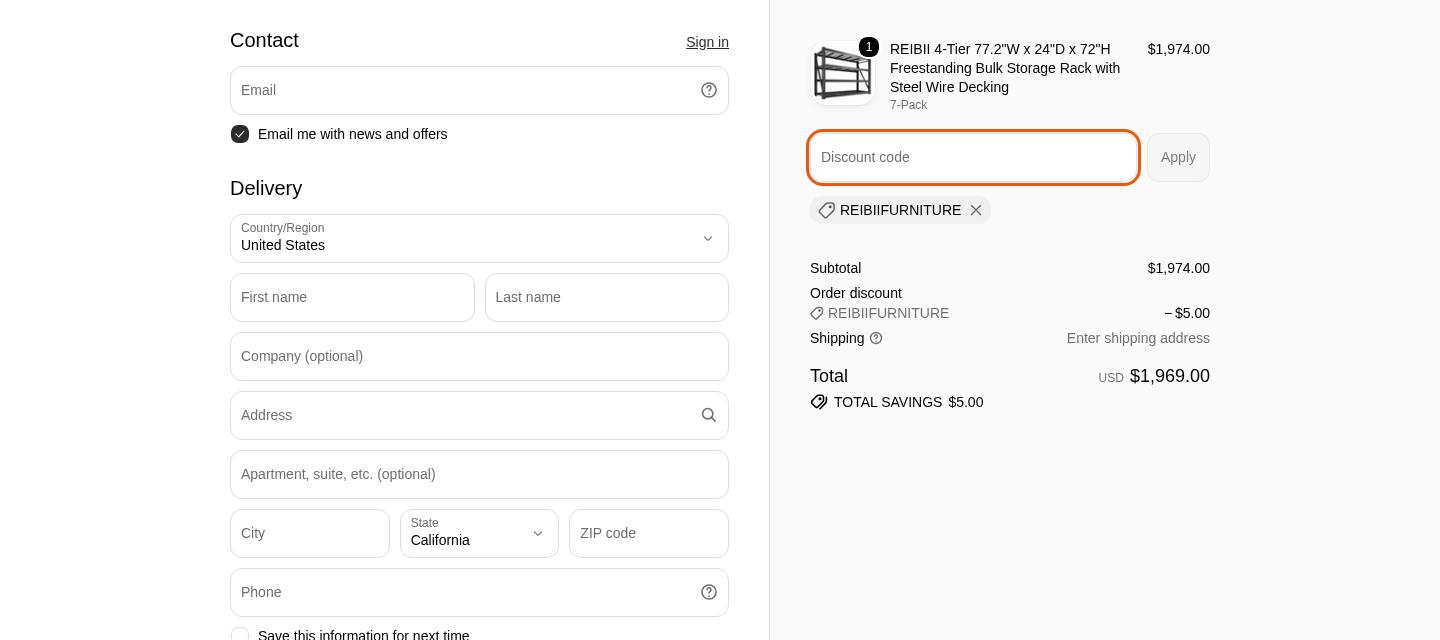
Task: Click the Apply discount button
Action: point(1178,157)
